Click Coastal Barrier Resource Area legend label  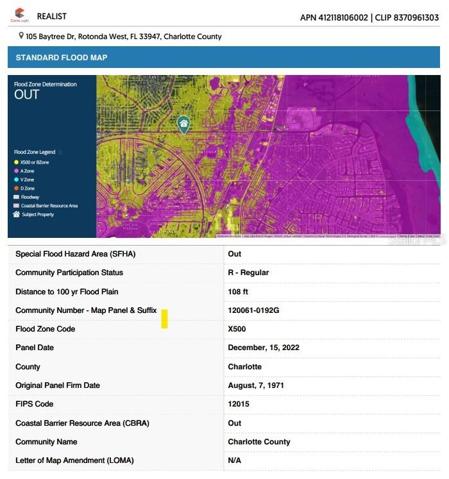[x=49, y=206]
